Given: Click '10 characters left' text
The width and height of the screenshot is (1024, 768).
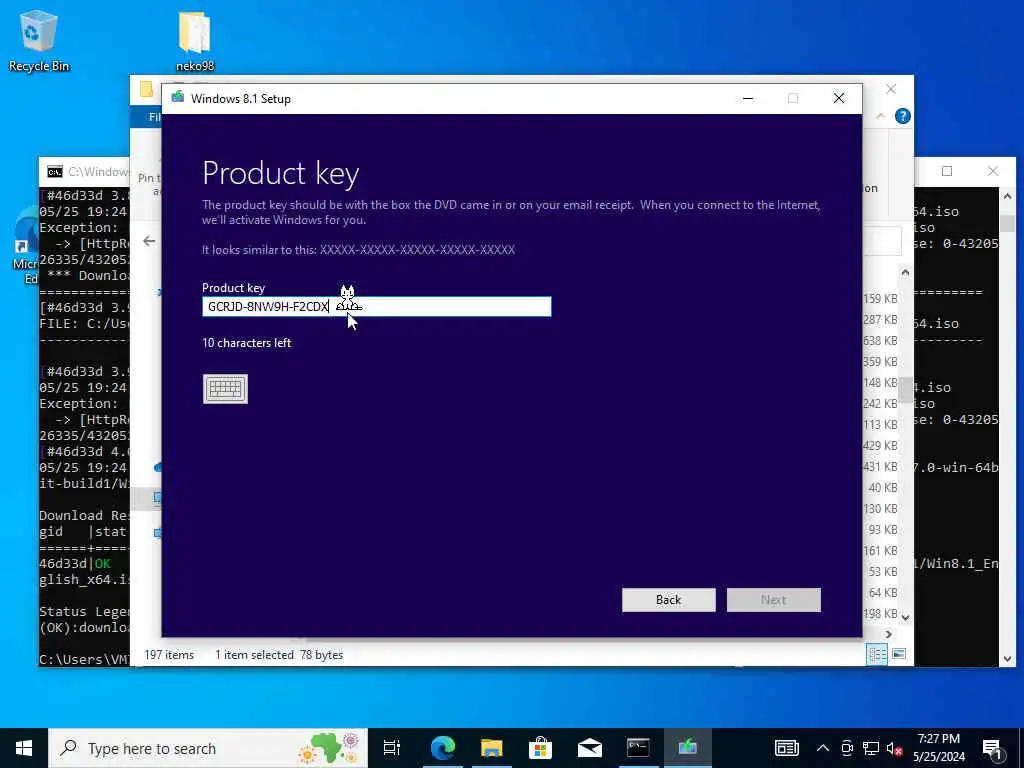Looking at the screenshot, I should (247, 343).
